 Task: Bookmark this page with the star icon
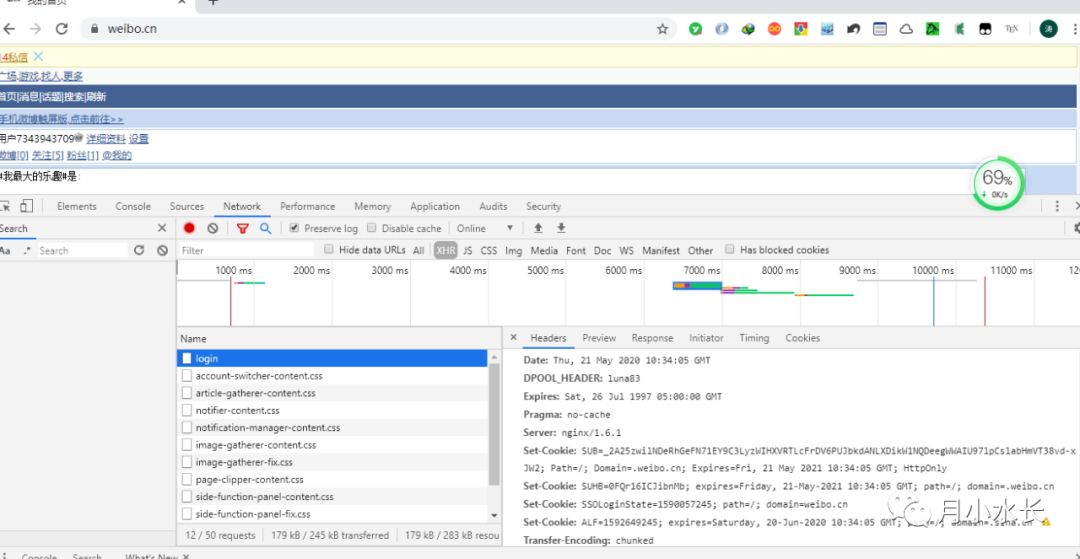coord(663,29)
